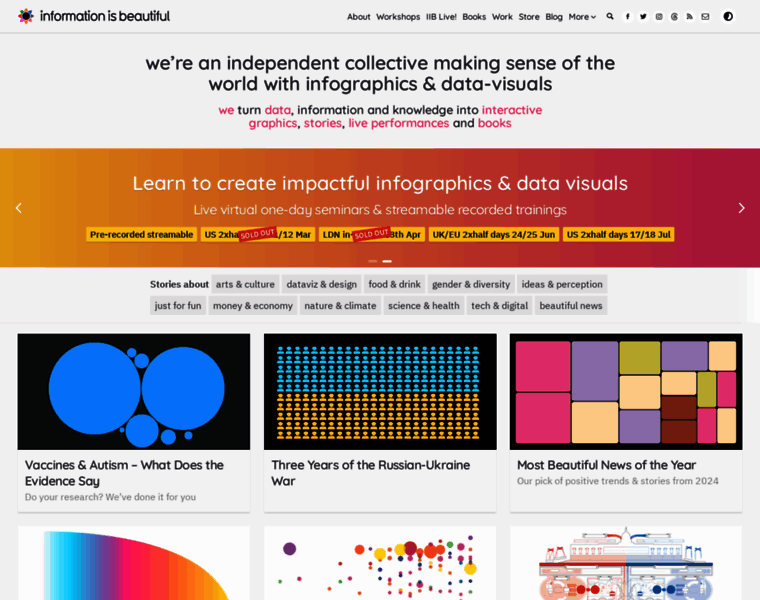Open the RSS feed icon
This screenshot has height=600, width=760.
690,16
